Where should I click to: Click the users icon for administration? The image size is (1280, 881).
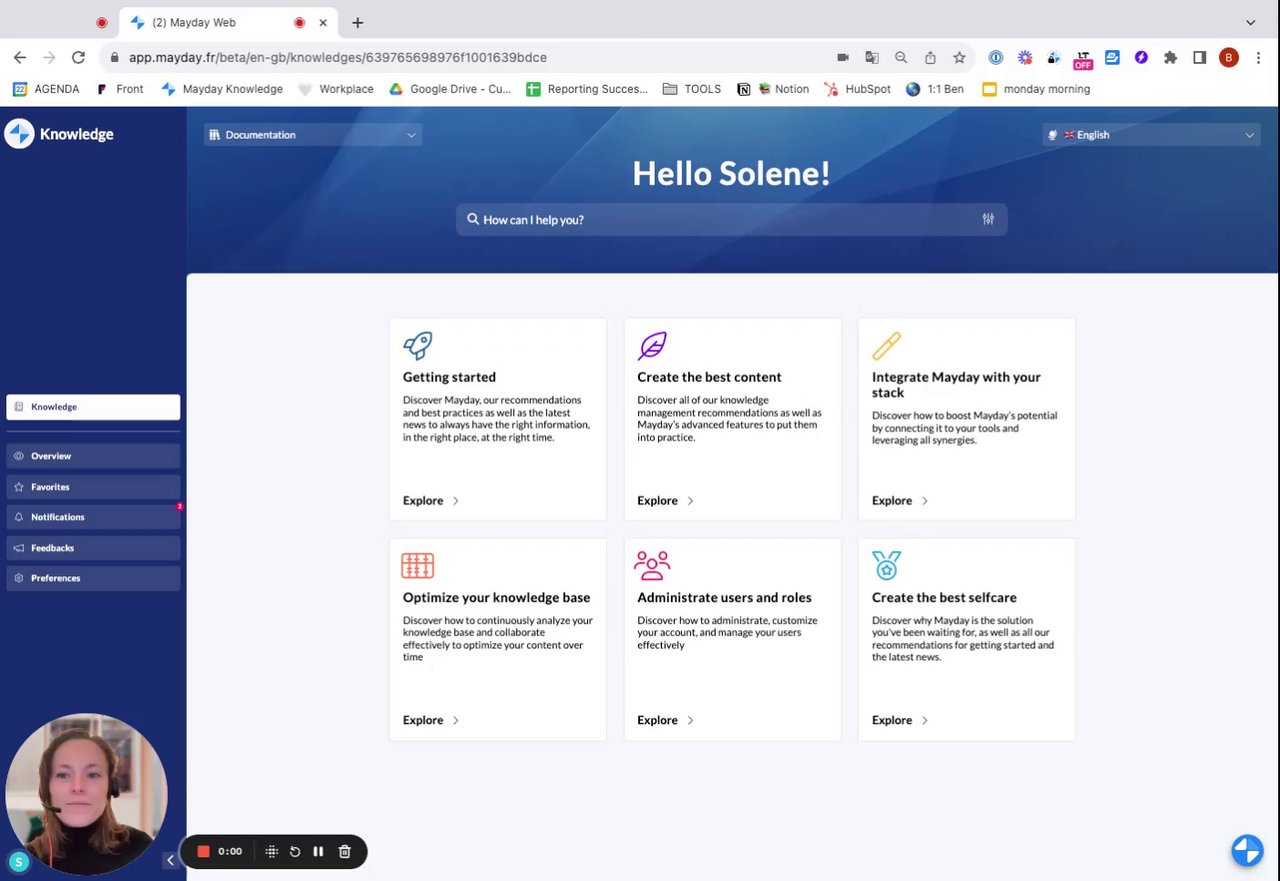pyautogui.click(x=652, y=566)
